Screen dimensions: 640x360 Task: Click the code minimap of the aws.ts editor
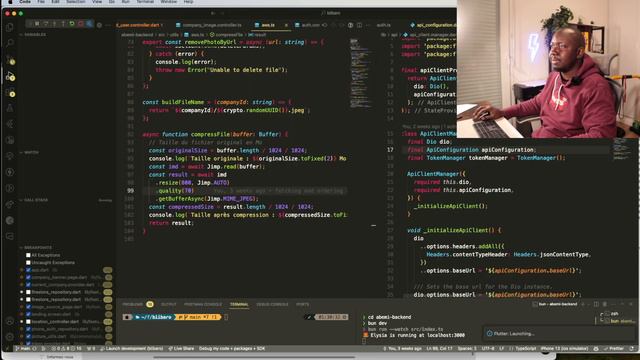[360, 73]
